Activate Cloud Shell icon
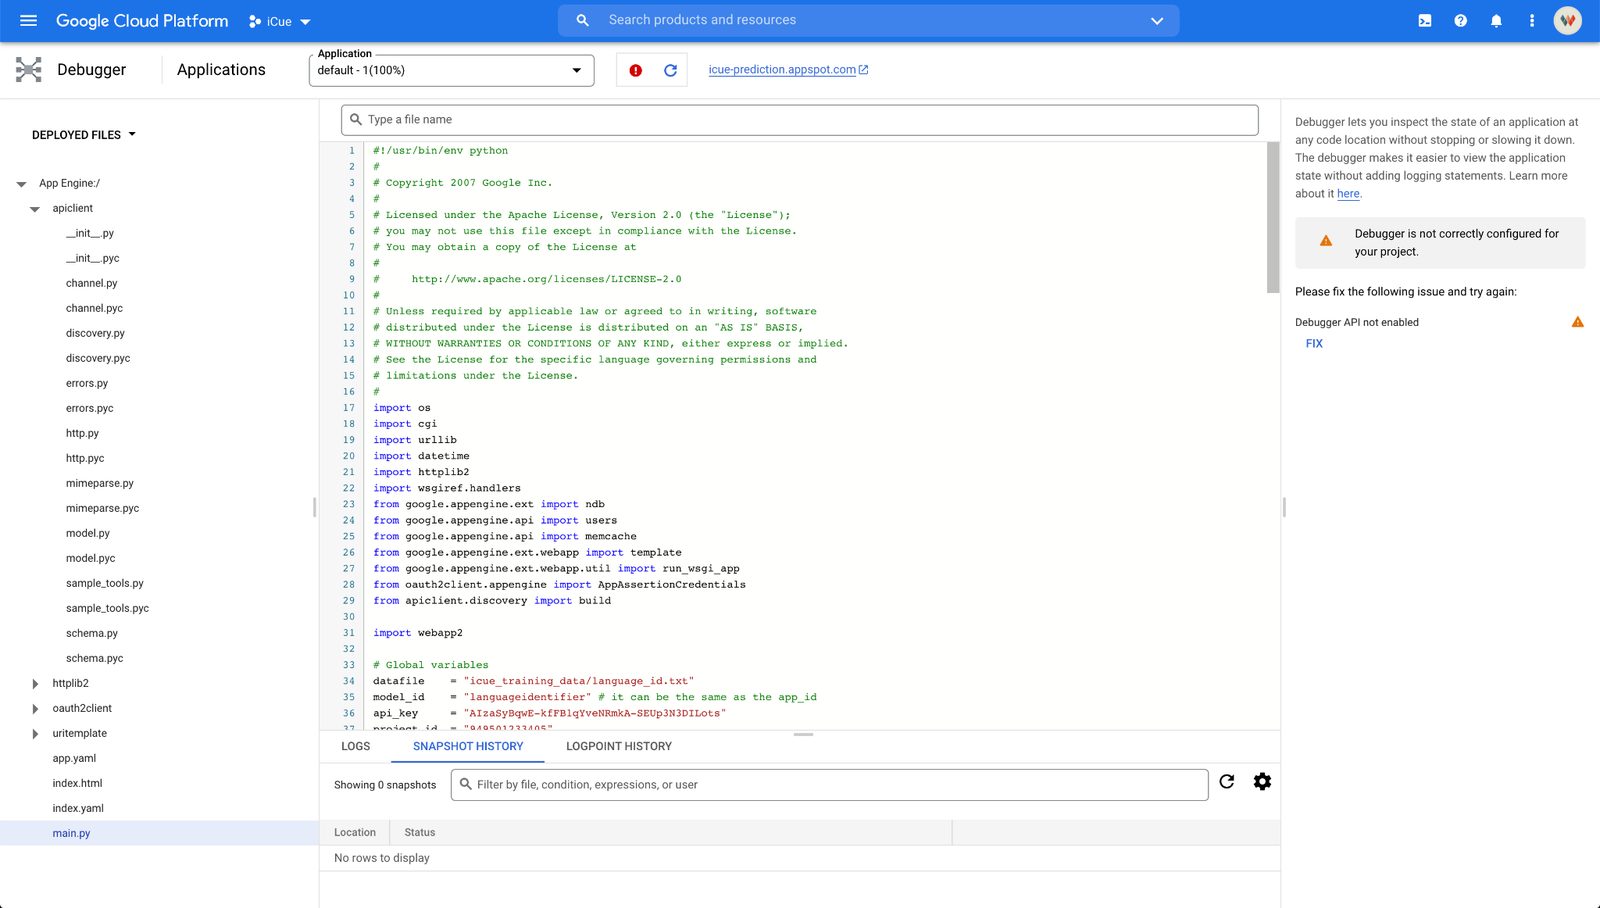Viewport: 1600px width, 908px height. click(x=1425, y=20)
